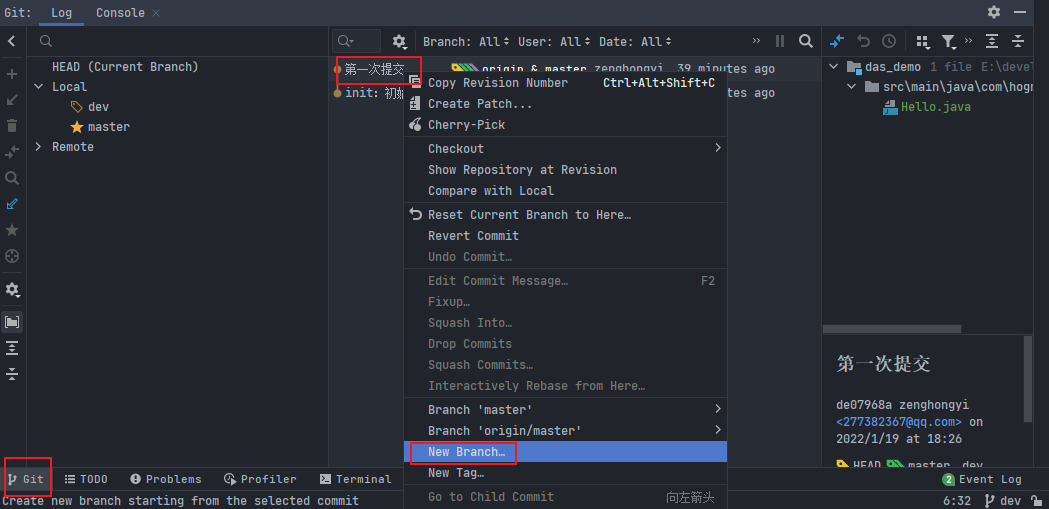Viewport: 1049px width, 509px height.
Task: Click the Hide Git Branches arrow icon
Action: pos(12,41)
